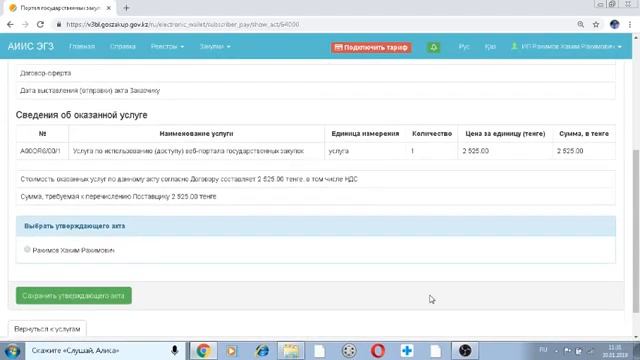Go back using browser back arrow
640x360 pixels.
point(10,24)
